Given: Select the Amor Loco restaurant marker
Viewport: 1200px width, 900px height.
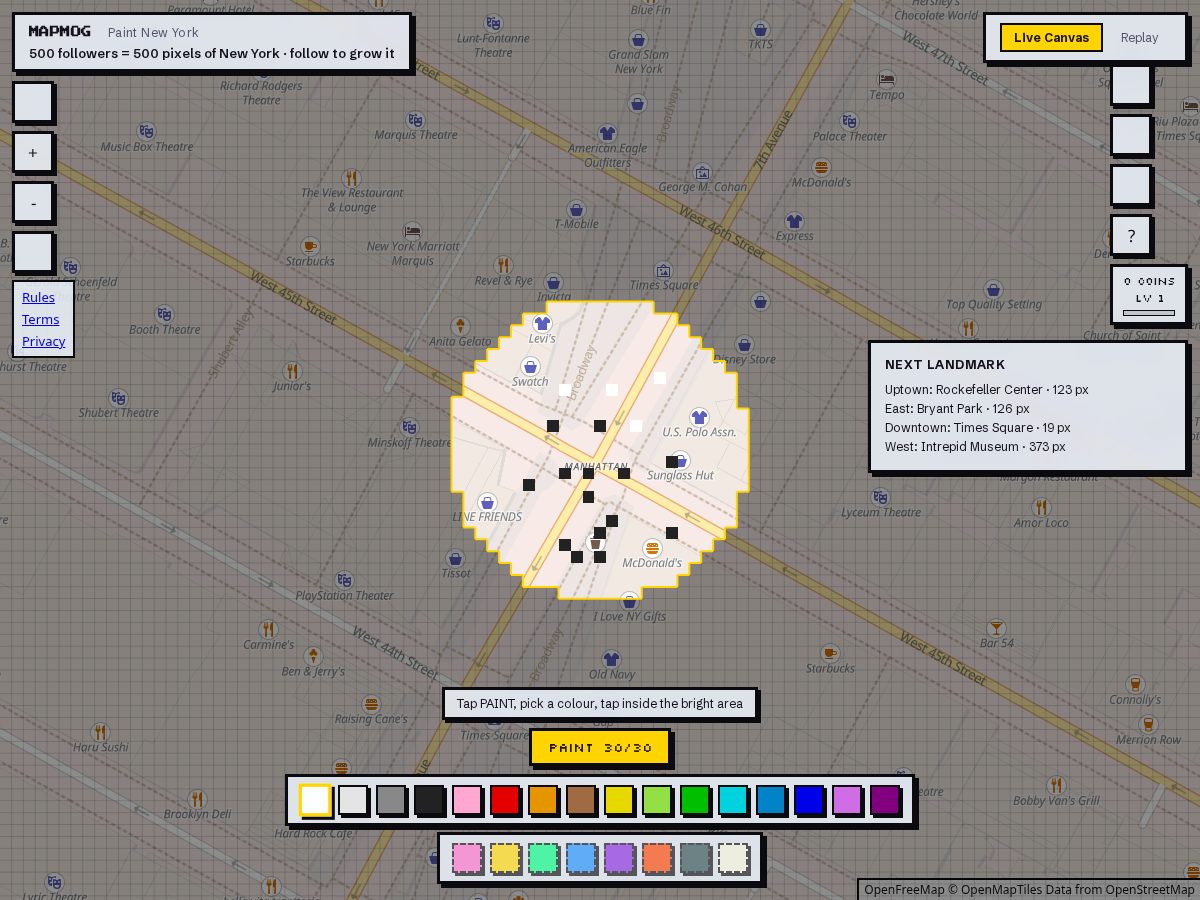Looking at the screenshot, I should pos(1041,507).
